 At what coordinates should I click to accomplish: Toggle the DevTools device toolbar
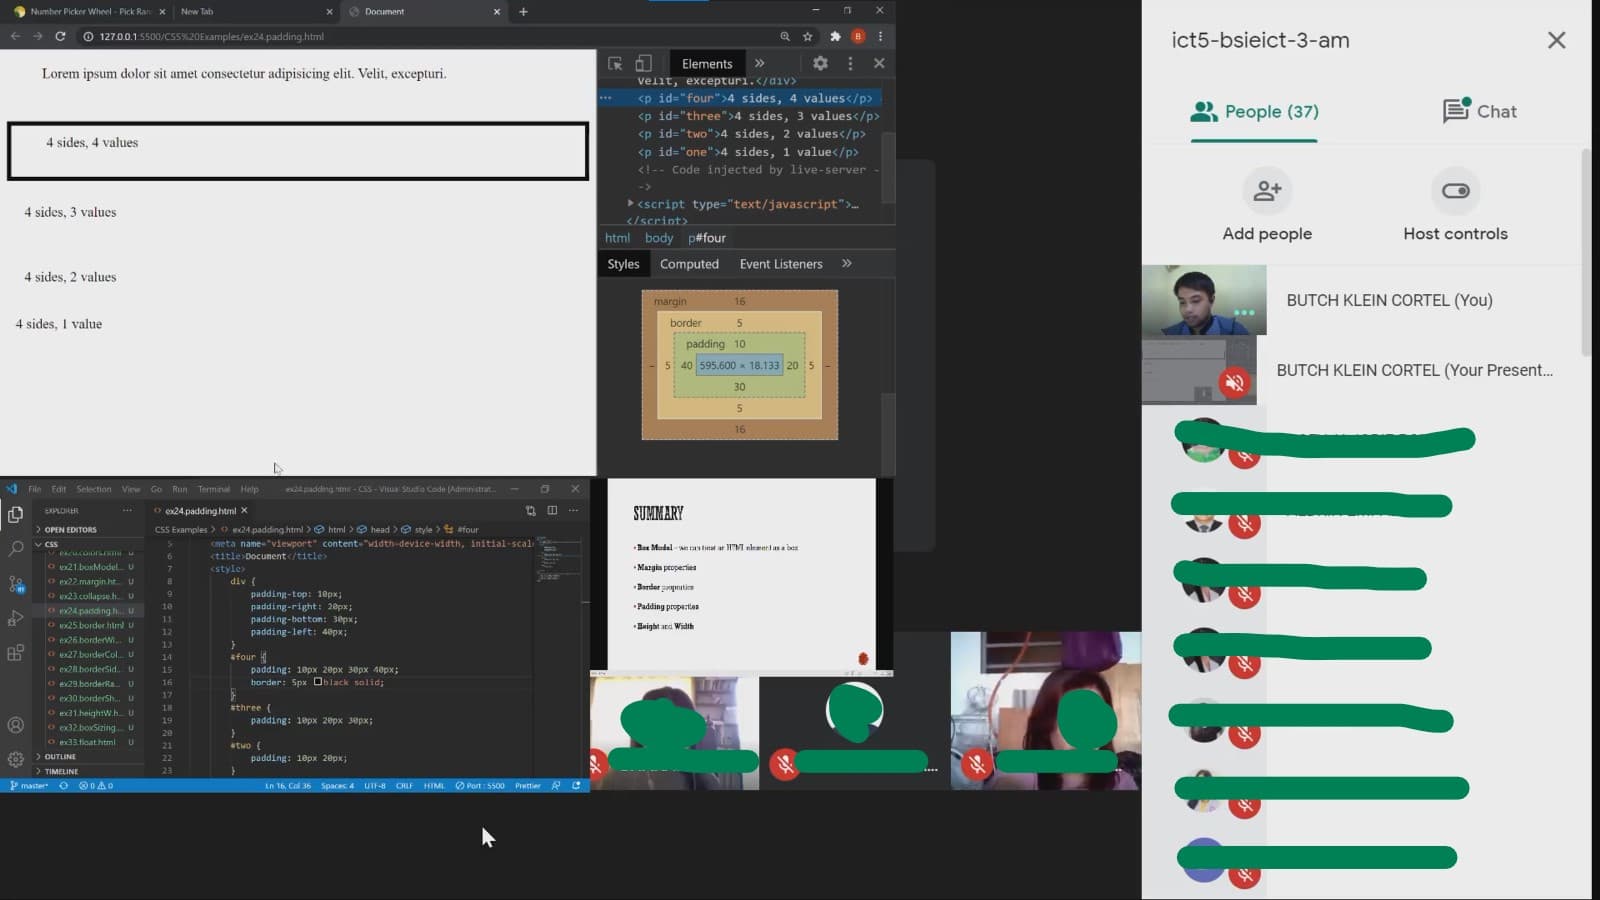pos(643,63)
